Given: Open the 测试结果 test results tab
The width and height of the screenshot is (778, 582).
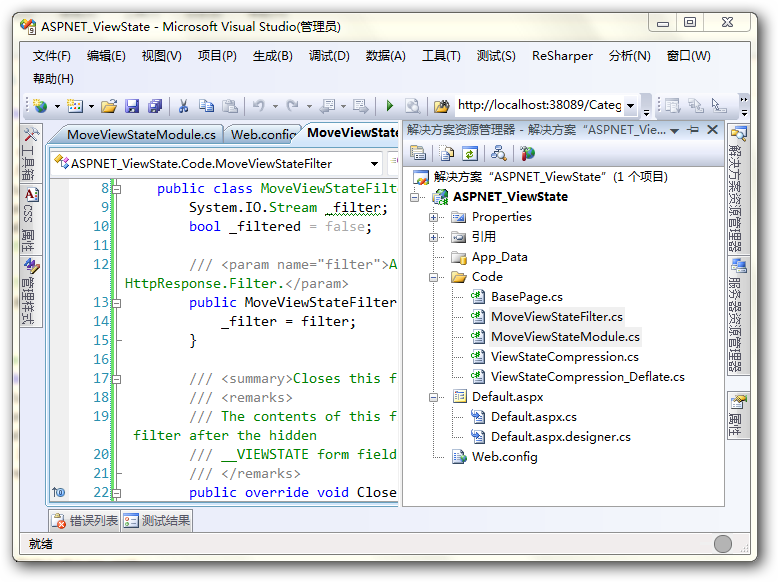Looking at the screenshot, I should point(157,520).
